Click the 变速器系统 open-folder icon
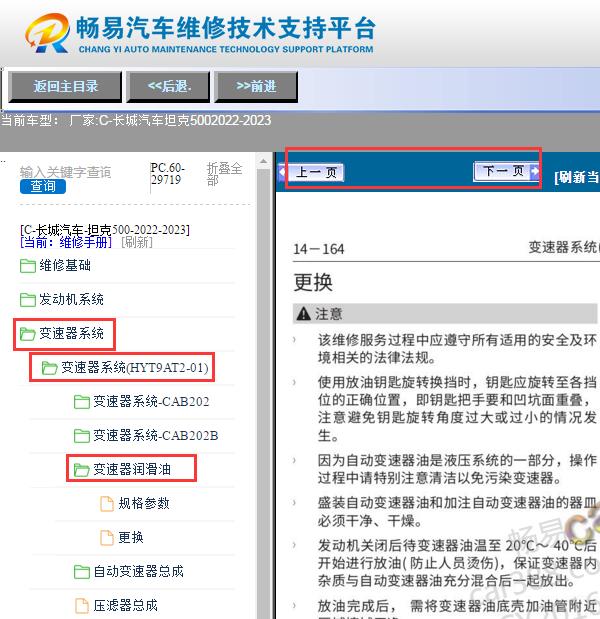 point(28,334)
